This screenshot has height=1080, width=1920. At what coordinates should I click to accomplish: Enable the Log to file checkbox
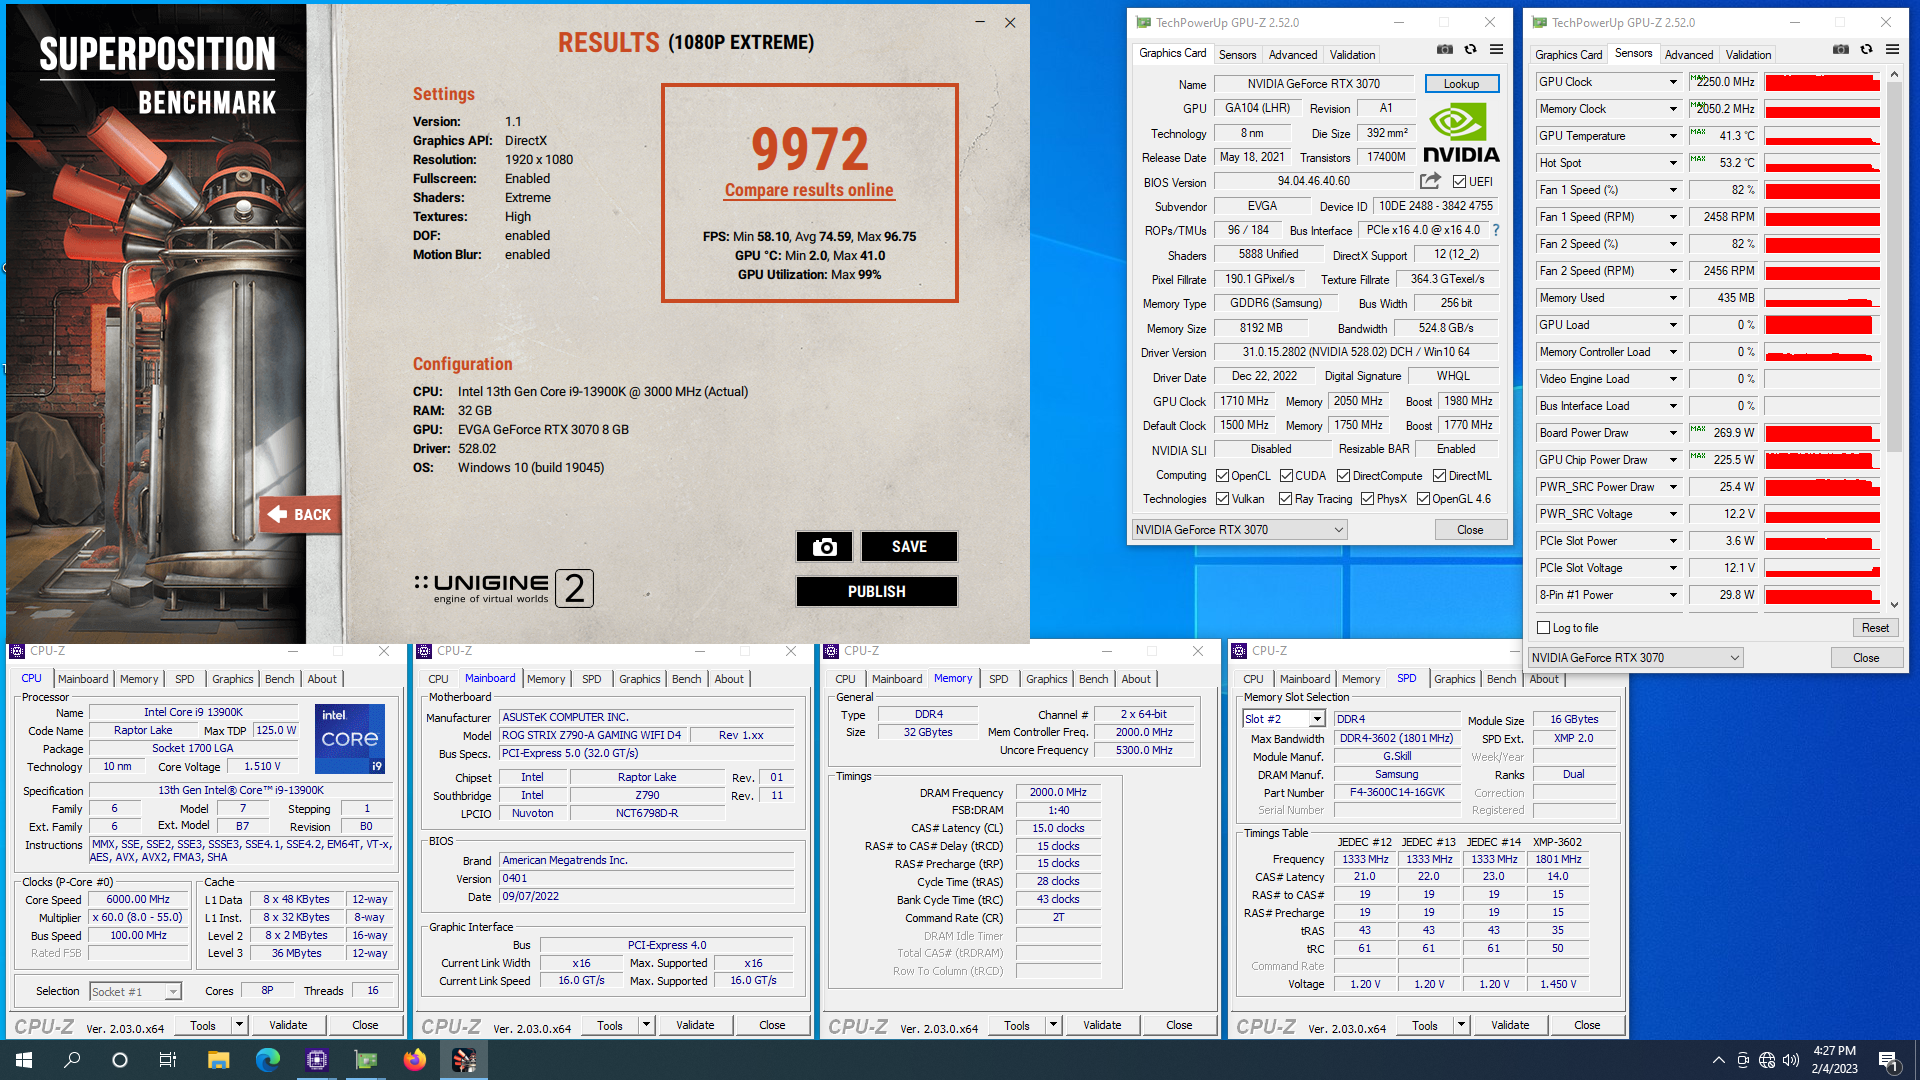point(1543,628)
